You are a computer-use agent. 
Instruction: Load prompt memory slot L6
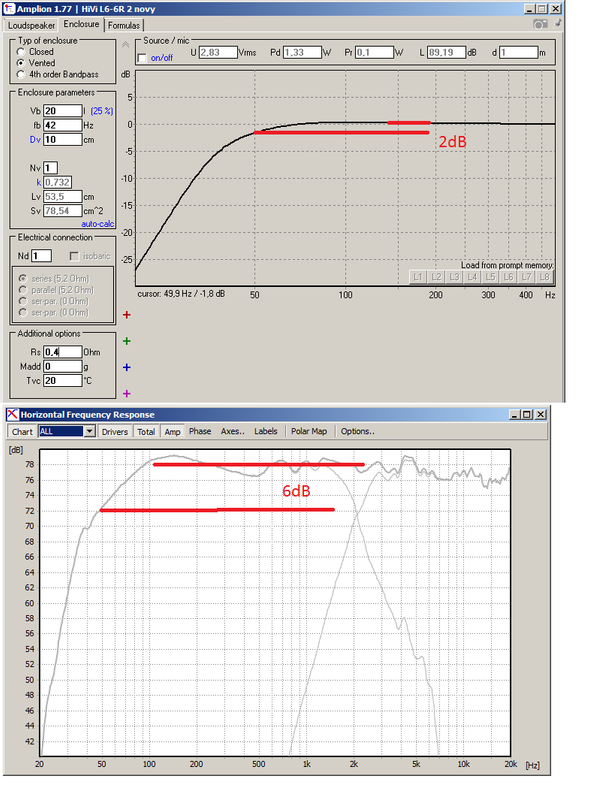click(x=508, y=277)
